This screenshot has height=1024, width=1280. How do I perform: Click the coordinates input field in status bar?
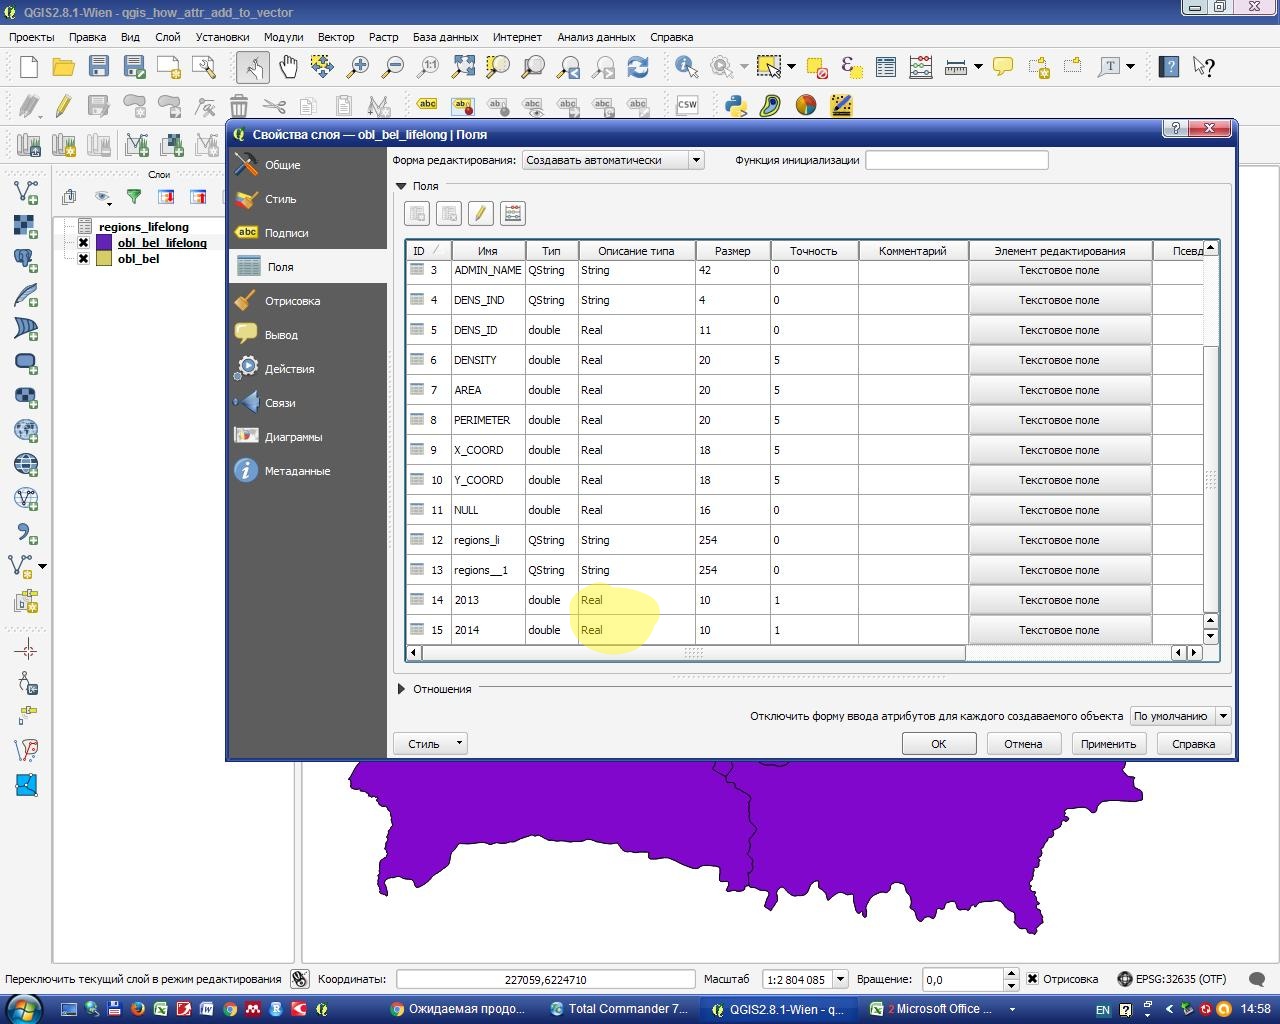545,980
